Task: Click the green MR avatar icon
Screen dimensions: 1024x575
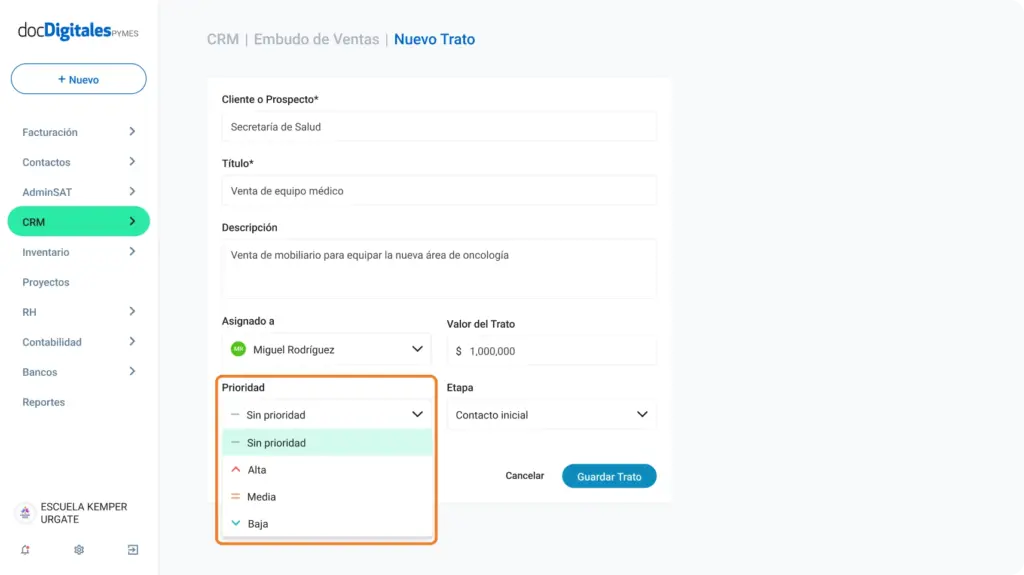Action: (238, 350)
